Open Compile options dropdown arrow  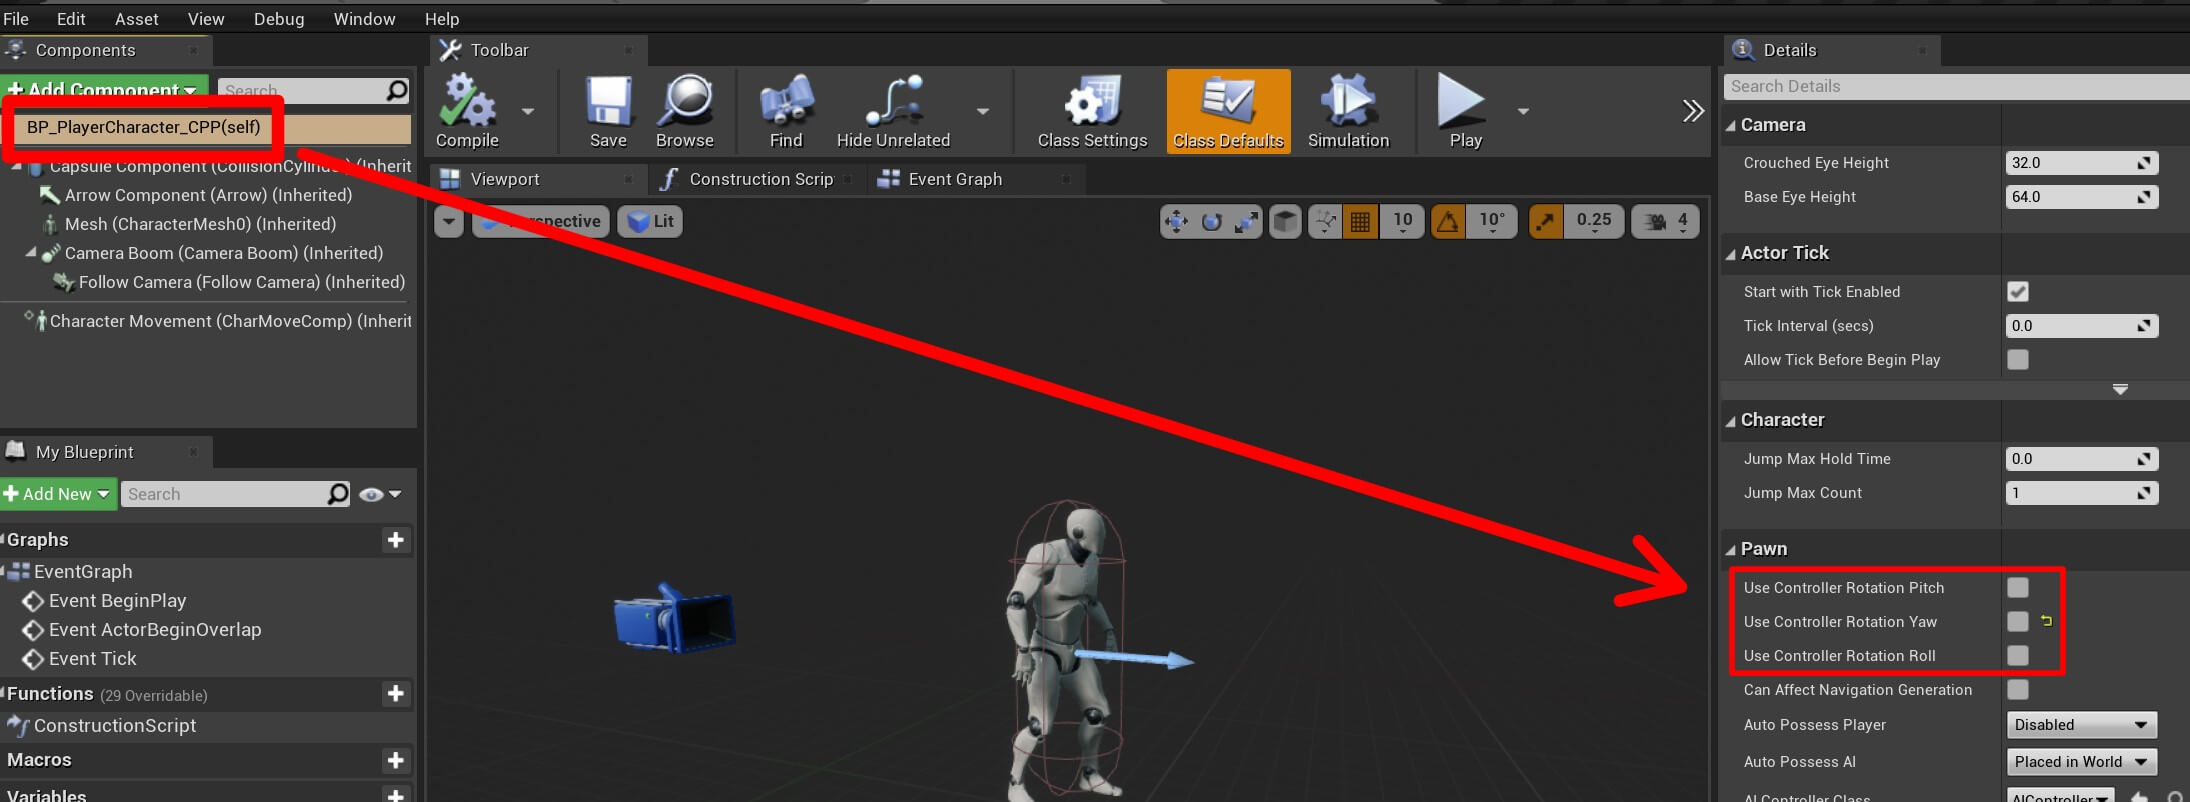[x=528, y=111]
